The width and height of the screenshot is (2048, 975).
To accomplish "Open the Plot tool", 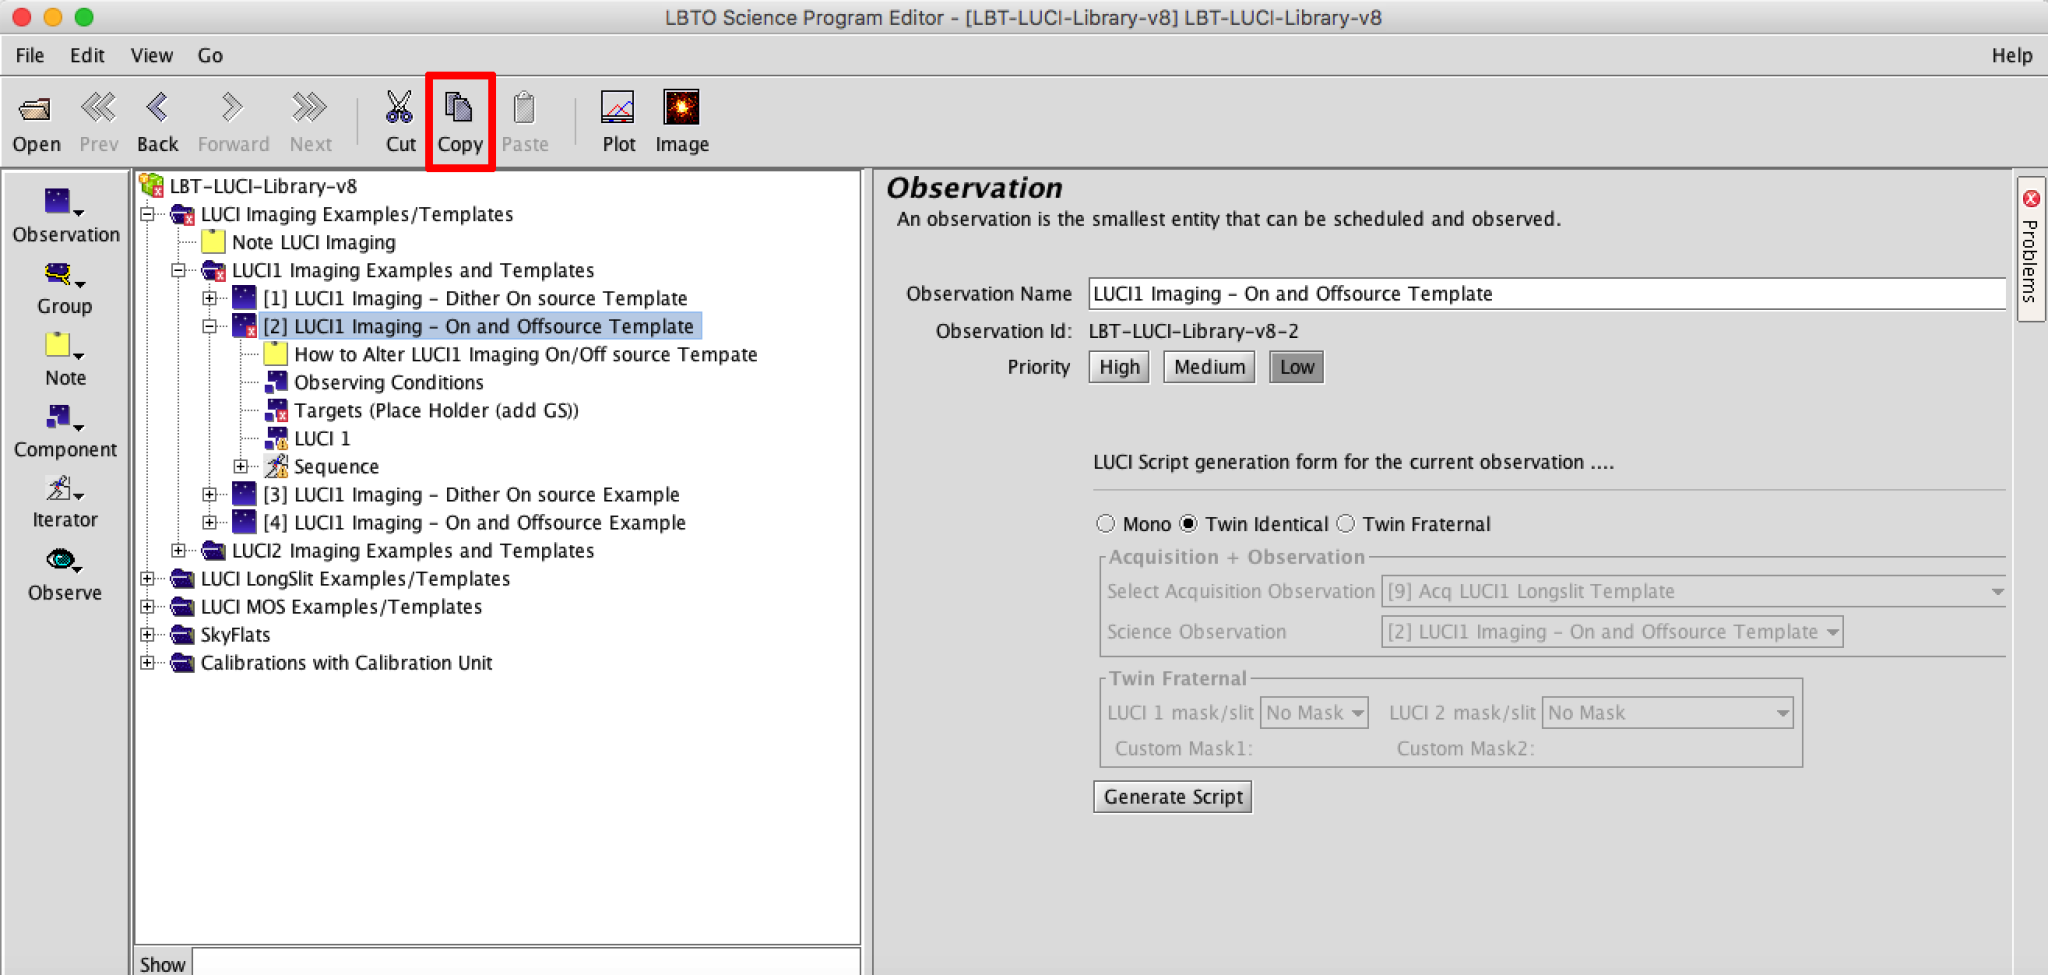I will coord(617,107).
